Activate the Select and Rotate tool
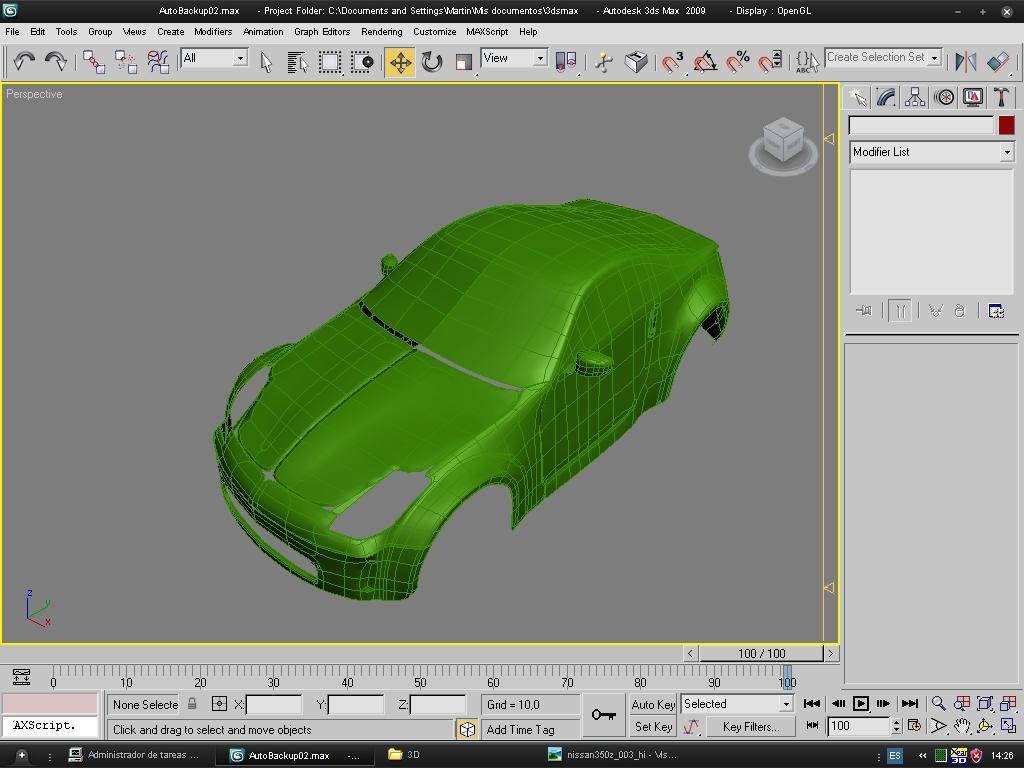 pyautogui.click(x=432, y=62)
